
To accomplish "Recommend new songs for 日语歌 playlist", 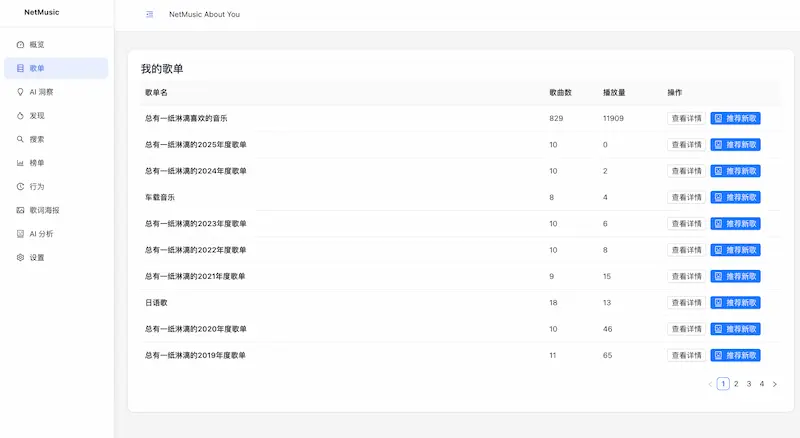I will [x=735, y=303].
